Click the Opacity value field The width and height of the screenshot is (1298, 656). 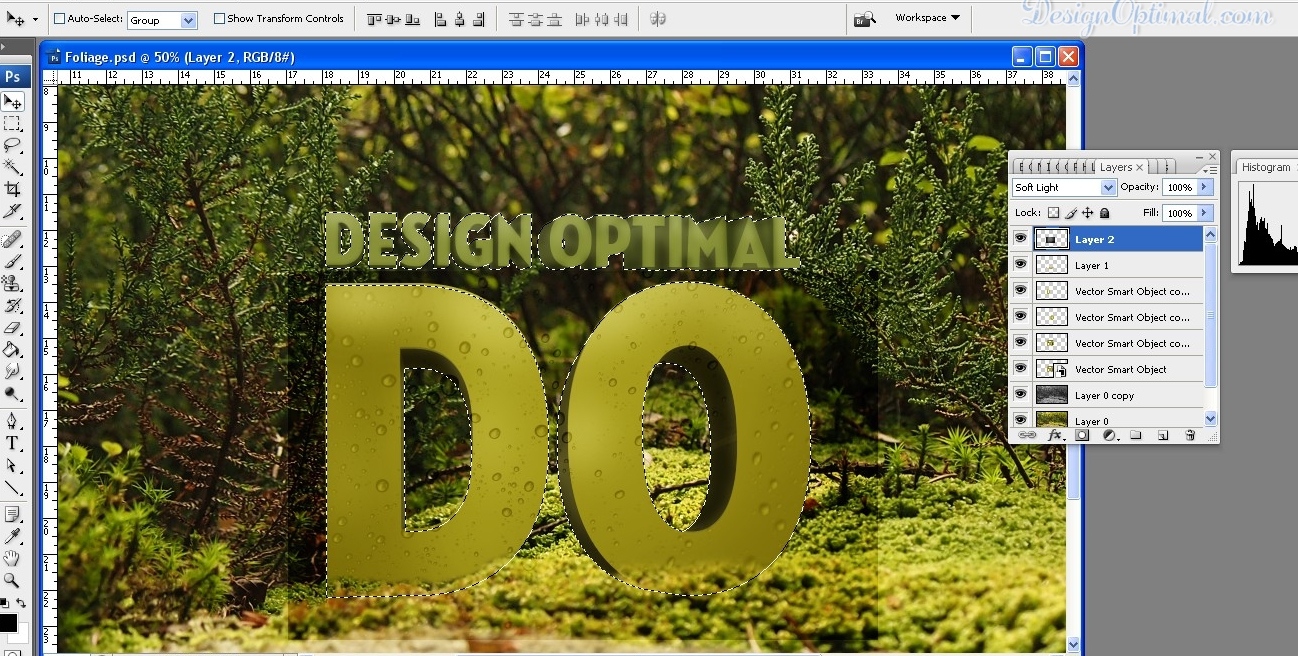pos(1180,187)
